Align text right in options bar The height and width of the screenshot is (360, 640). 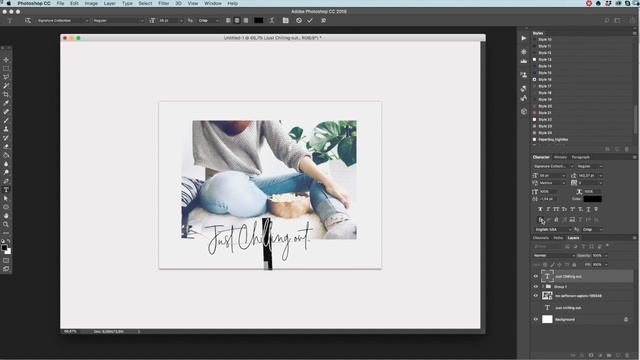[246, 20]
